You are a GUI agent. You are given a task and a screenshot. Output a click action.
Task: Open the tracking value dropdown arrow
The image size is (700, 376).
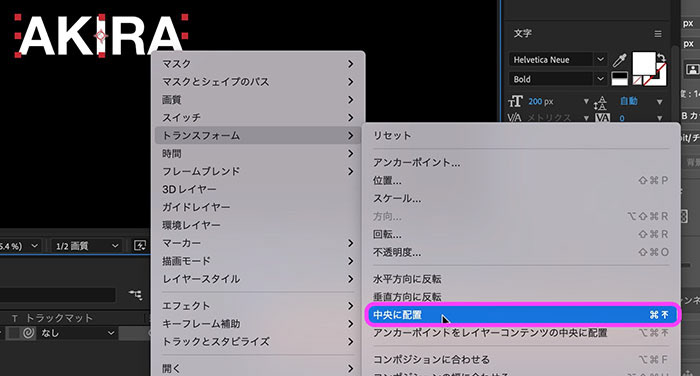pos(659,118)
